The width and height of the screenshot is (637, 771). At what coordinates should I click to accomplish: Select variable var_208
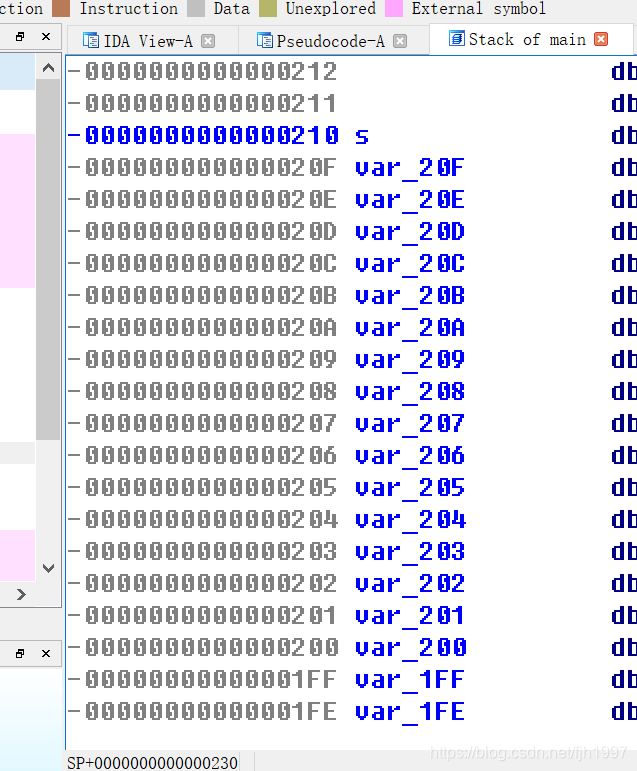(x=409, y=392)
